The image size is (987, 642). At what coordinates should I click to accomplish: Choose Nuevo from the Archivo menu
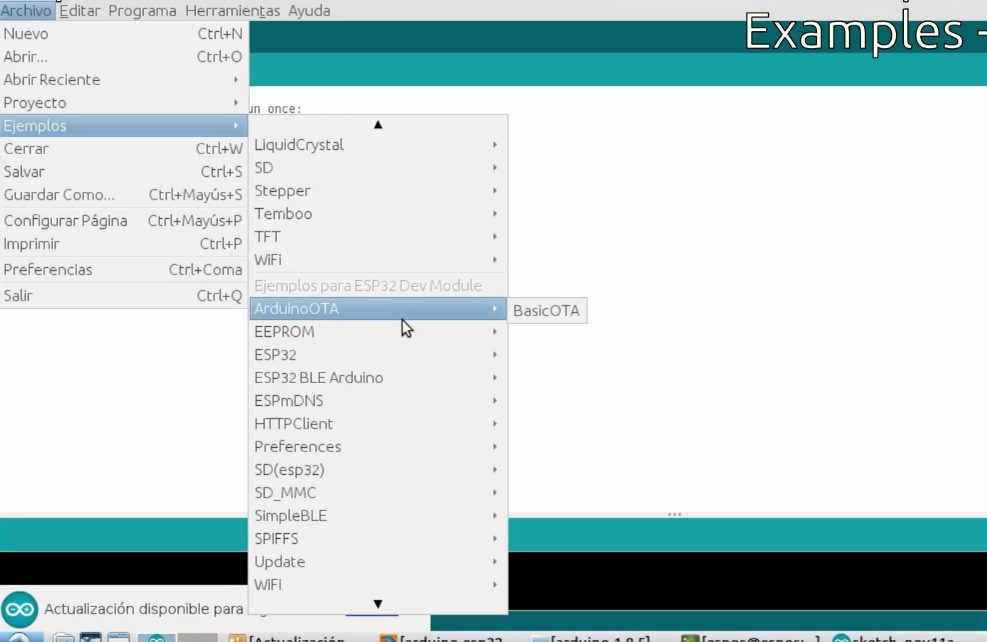click(123, 34)
